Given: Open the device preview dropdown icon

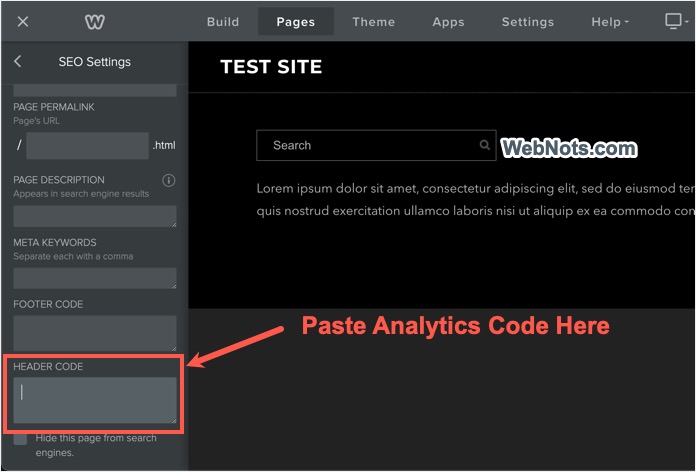Looking at the screenshot, I should click(x=676, y=21).
